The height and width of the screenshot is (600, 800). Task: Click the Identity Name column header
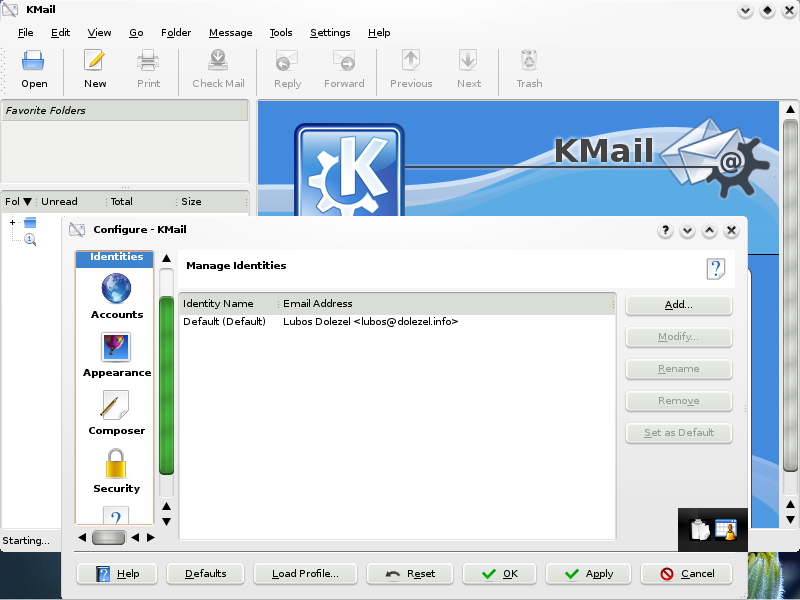229,304
